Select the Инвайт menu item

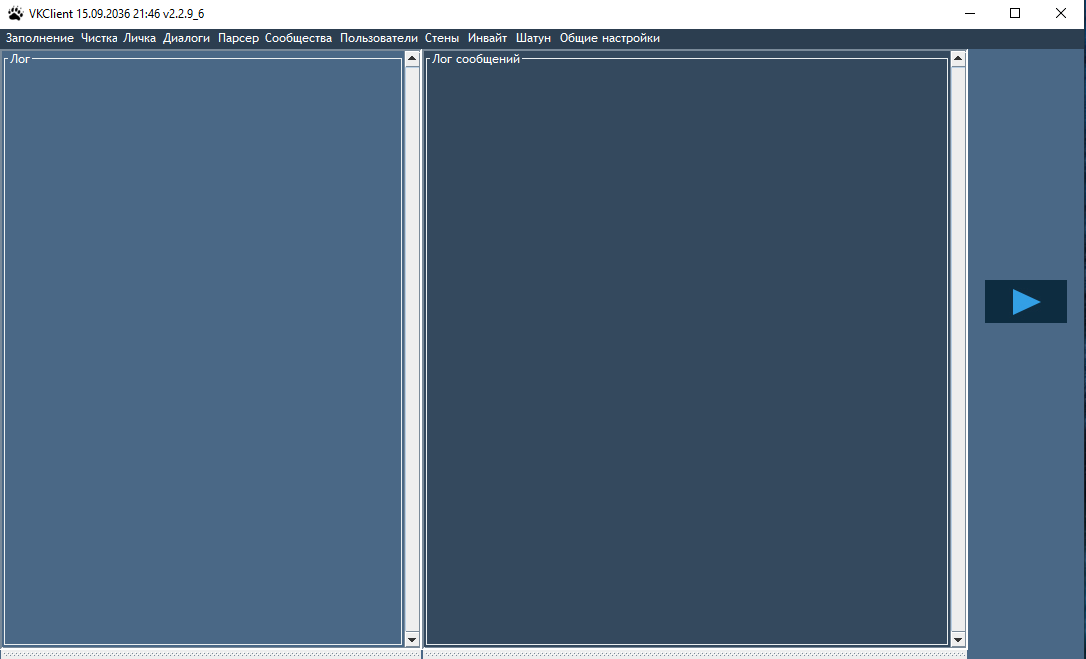(487, 38)
